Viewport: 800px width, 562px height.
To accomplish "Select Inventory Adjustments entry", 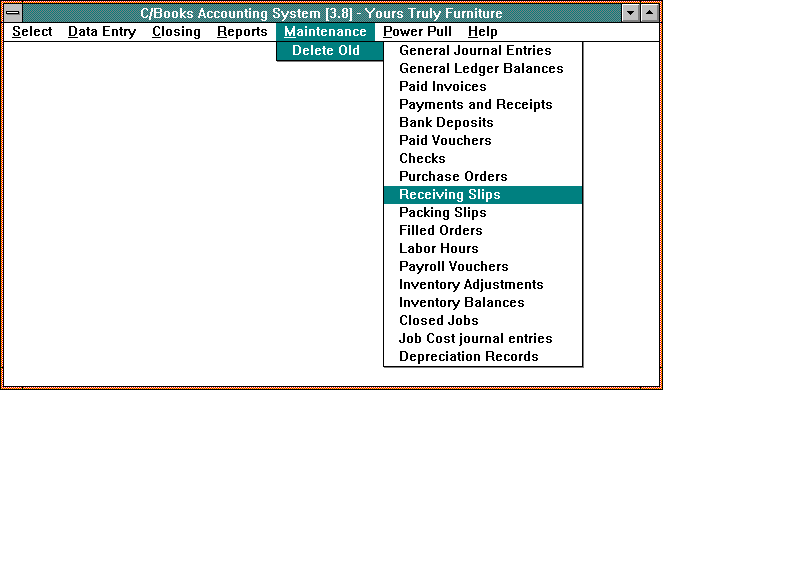I will coord(471,285).
